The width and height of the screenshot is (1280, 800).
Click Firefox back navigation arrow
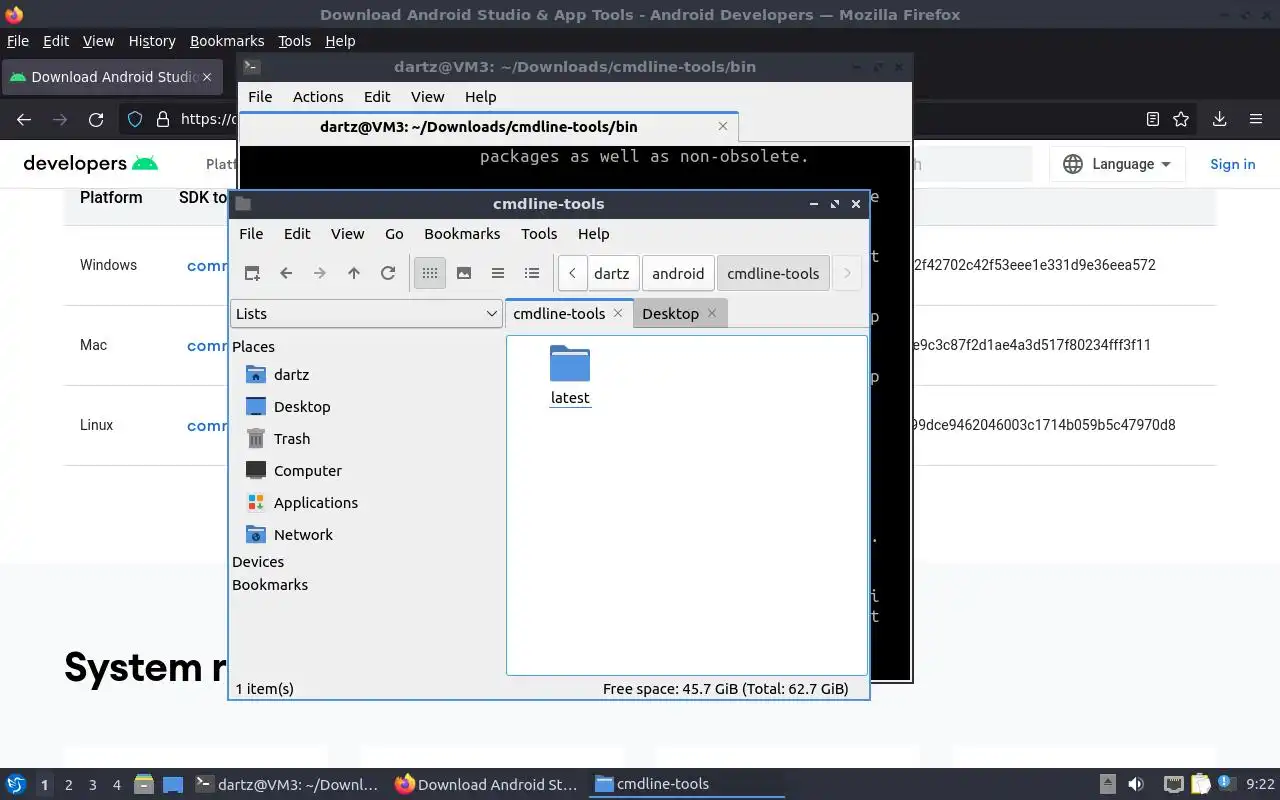24,119
